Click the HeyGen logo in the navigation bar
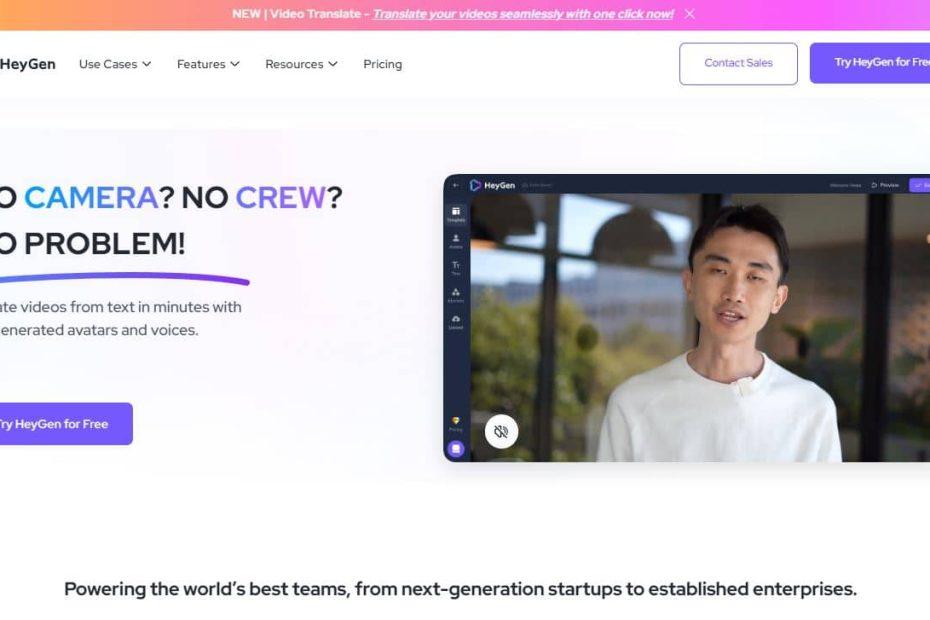 click(x=28, y=64)
